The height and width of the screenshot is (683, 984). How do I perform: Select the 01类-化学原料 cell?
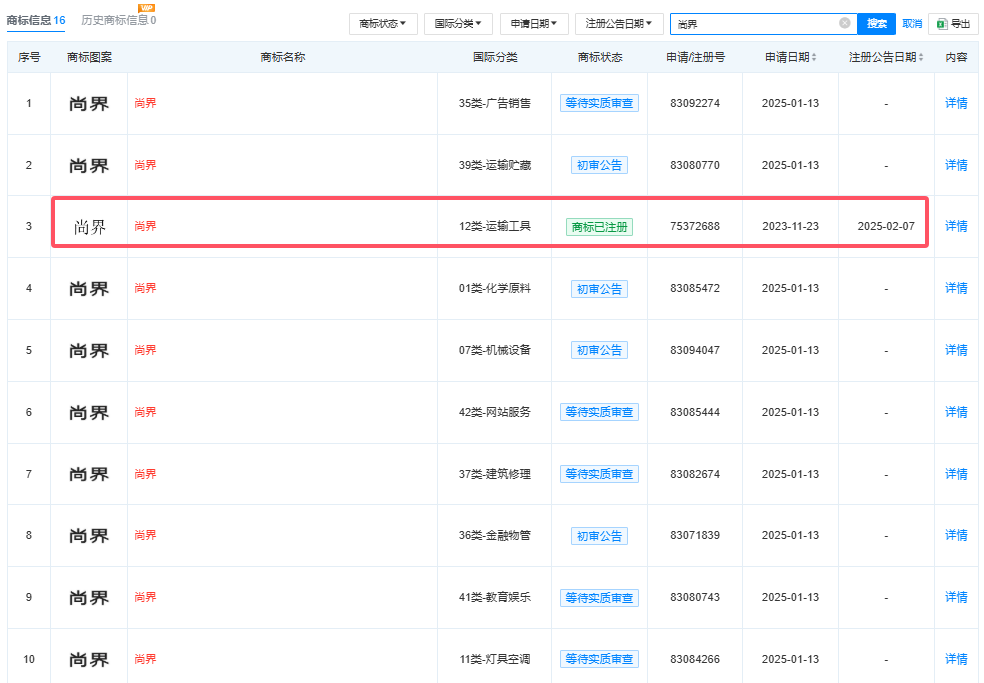[495, 288]
